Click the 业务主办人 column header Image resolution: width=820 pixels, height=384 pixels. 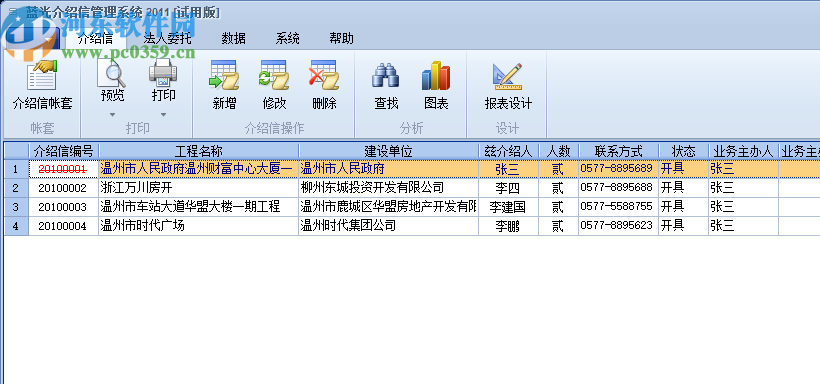[x=743, y=151]
